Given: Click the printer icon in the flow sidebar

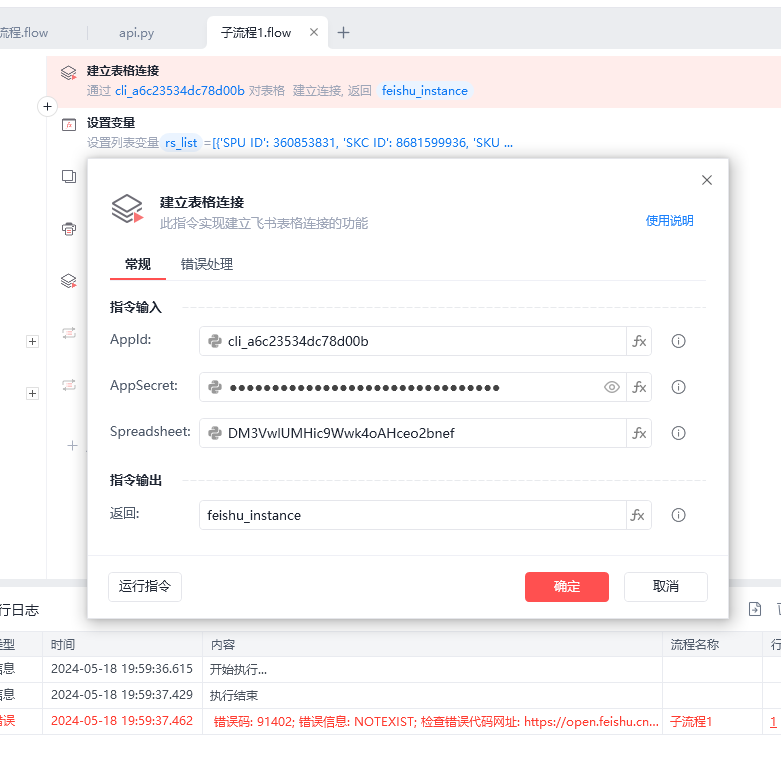Looking at the screenshot, I should pyautogui.click(x=69, y=229).
